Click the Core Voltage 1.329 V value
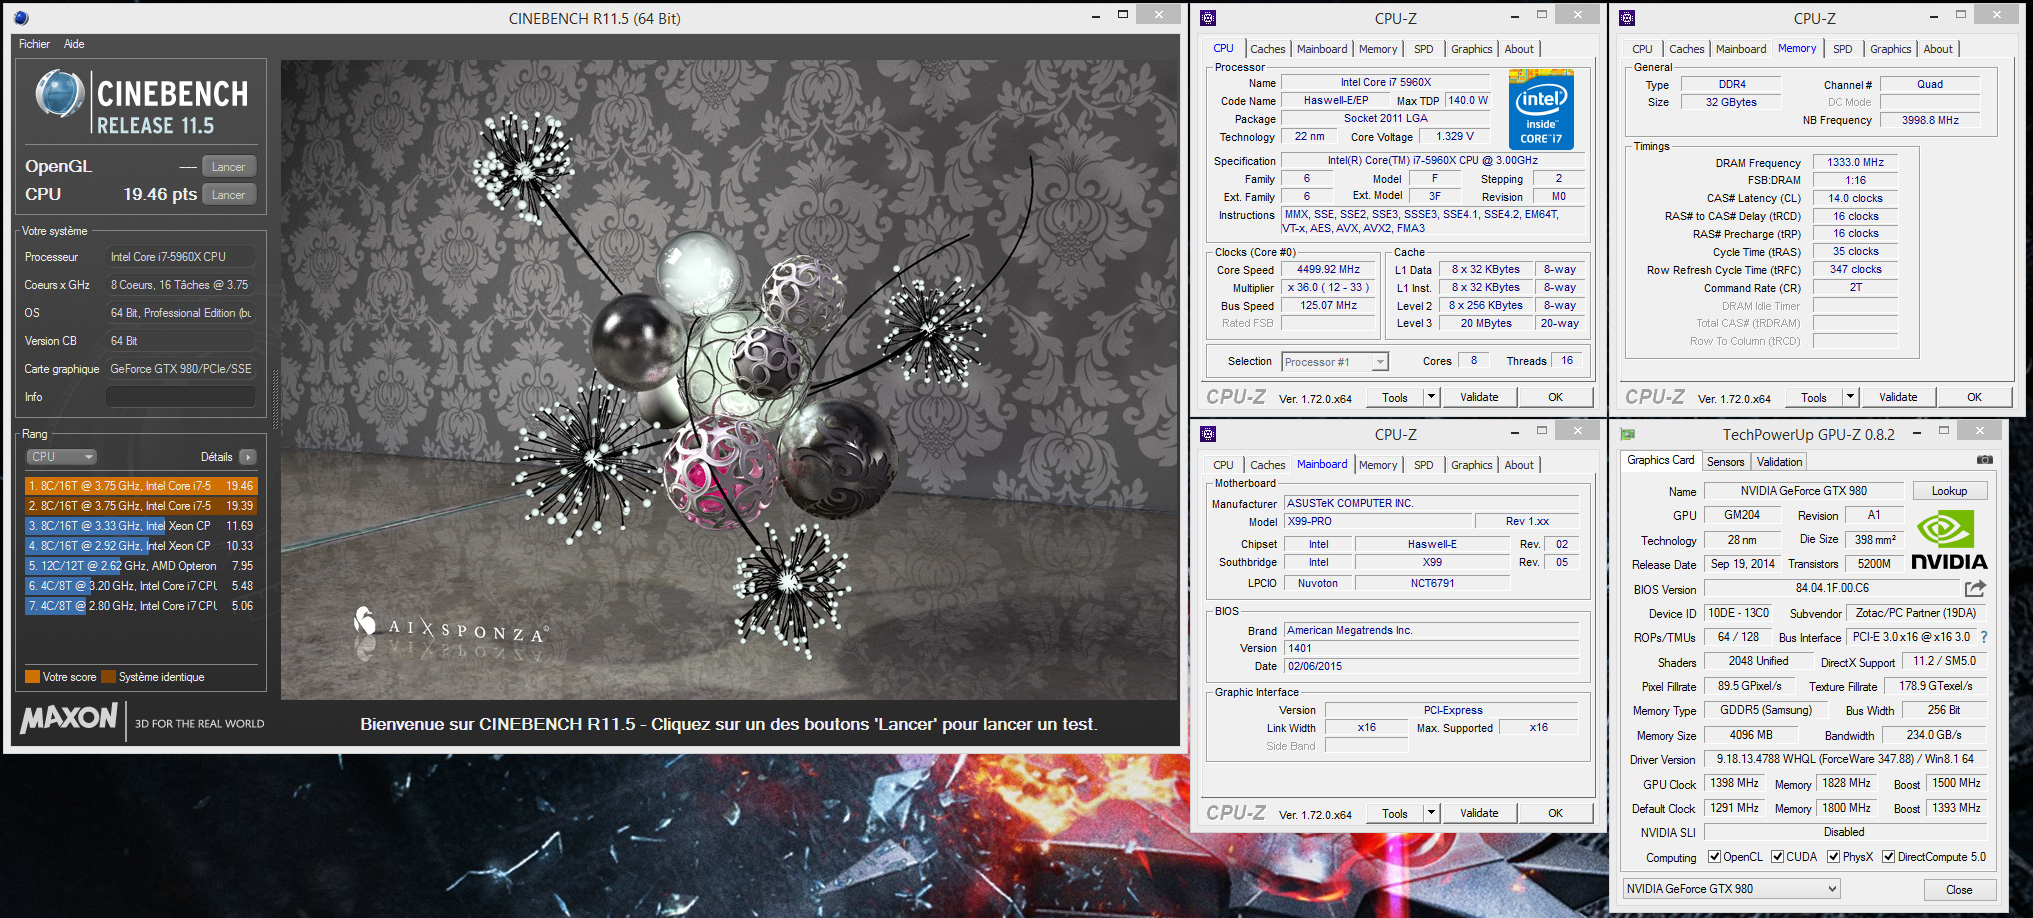The width and height of the screenshot is (2033, 918). [1455, 136]
